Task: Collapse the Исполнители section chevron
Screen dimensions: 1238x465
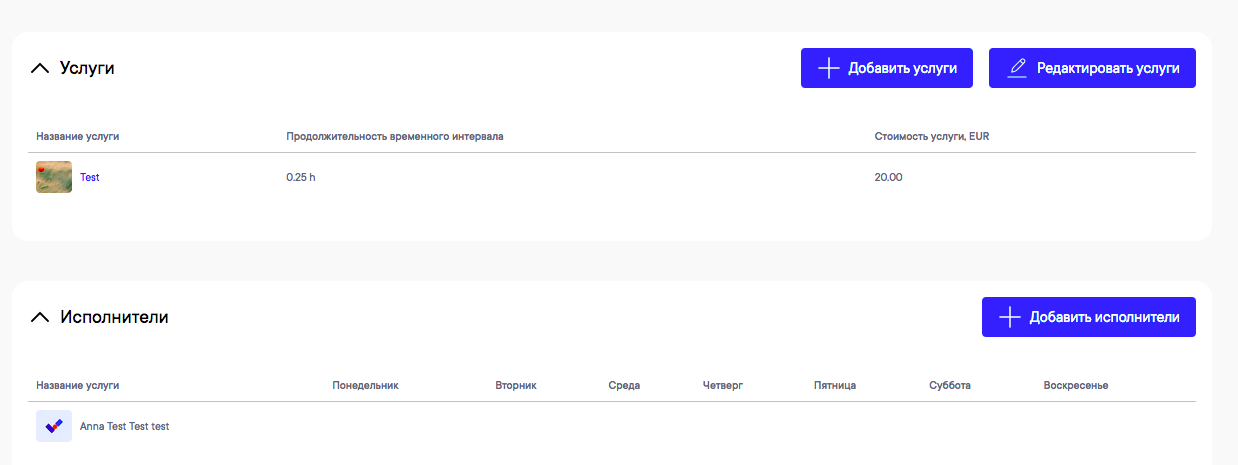Action: pos(40,317)
